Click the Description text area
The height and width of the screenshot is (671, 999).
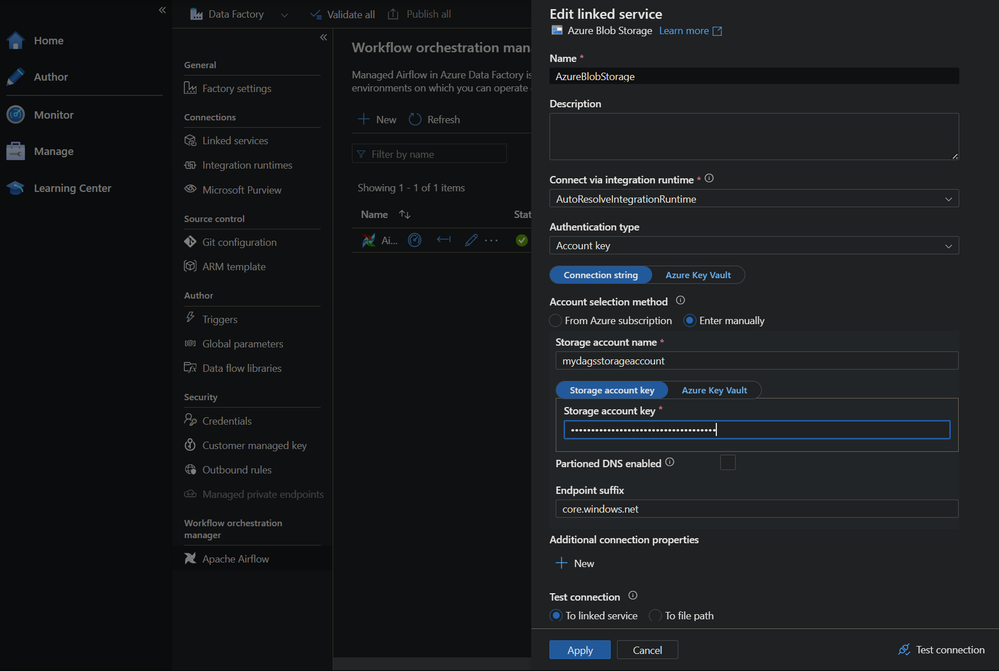754,136
